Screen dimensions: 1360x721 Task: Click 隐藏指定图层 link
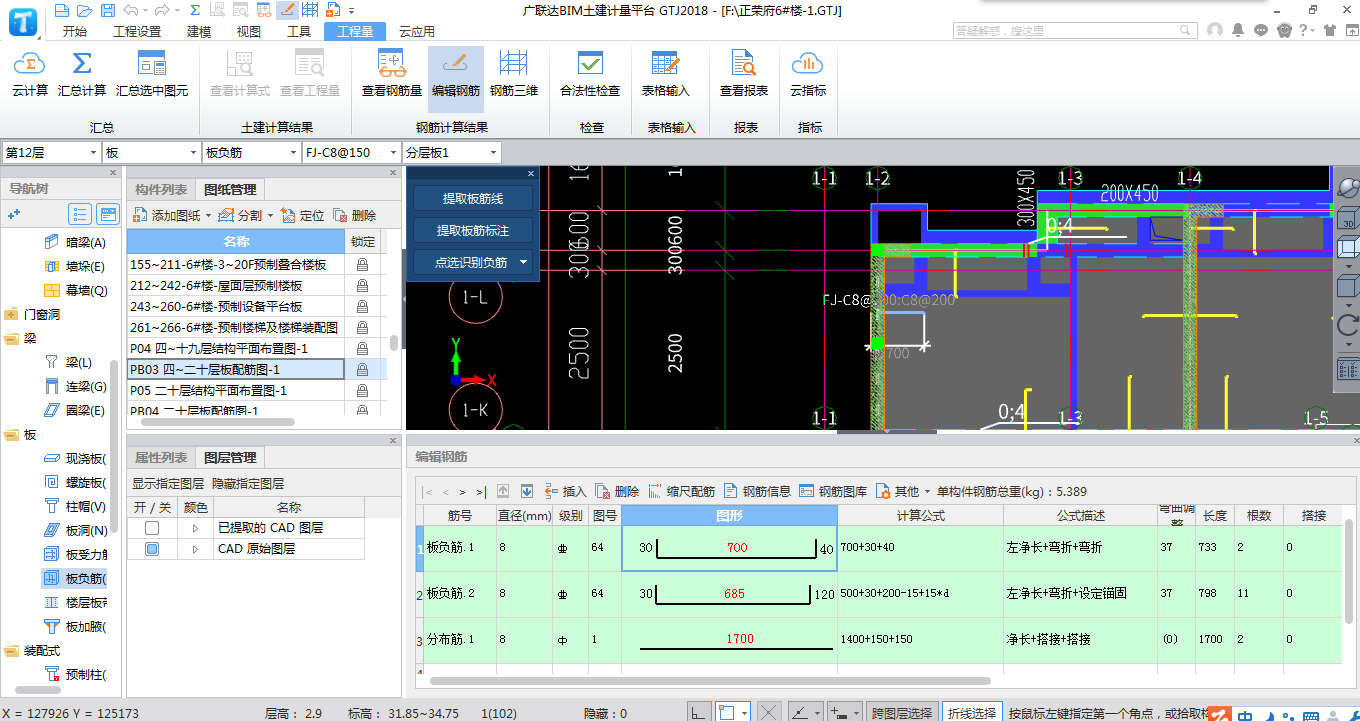pos(248,483)
